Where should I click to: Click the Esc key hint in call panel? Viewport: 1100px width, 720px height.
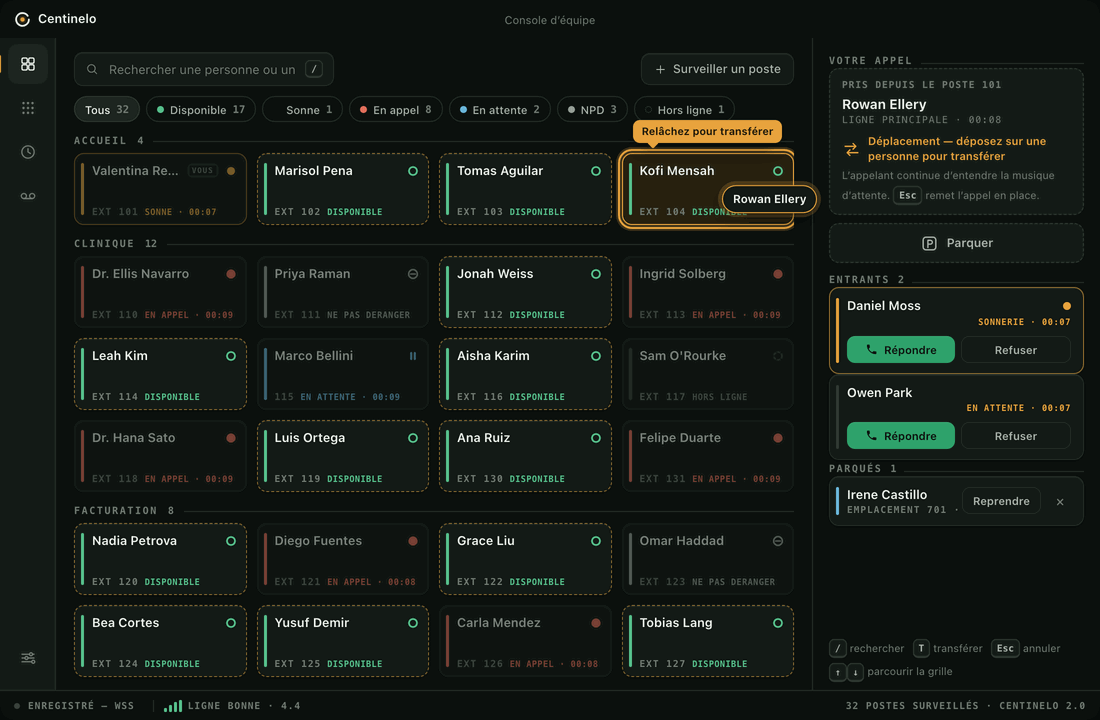click(x=907, y=195)
